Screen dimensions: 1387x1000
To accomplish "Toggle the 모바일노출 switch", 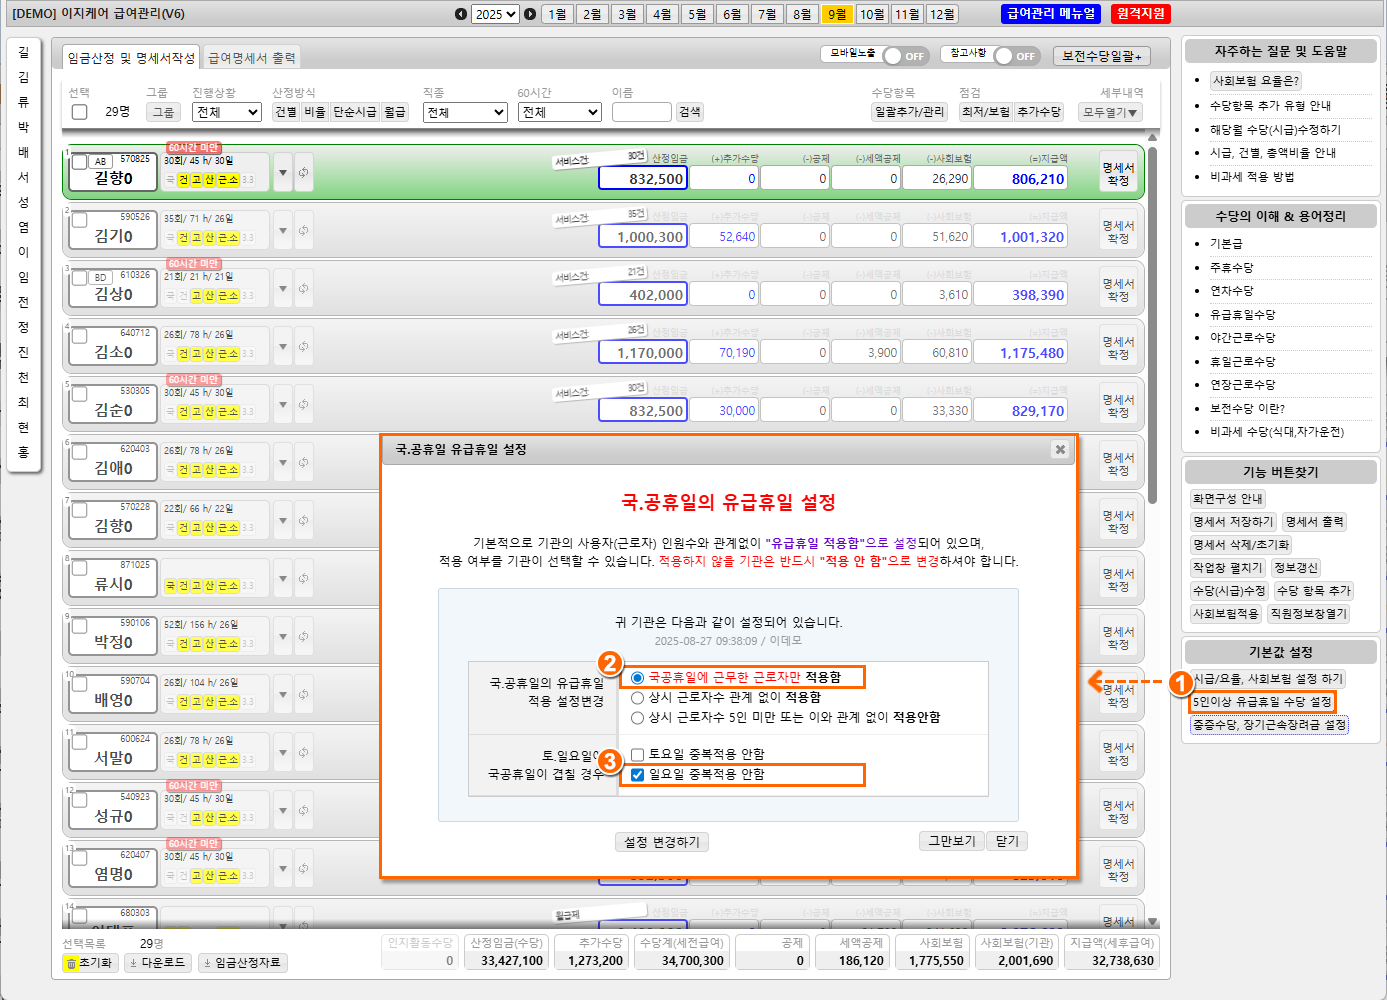I will point(904,56).
